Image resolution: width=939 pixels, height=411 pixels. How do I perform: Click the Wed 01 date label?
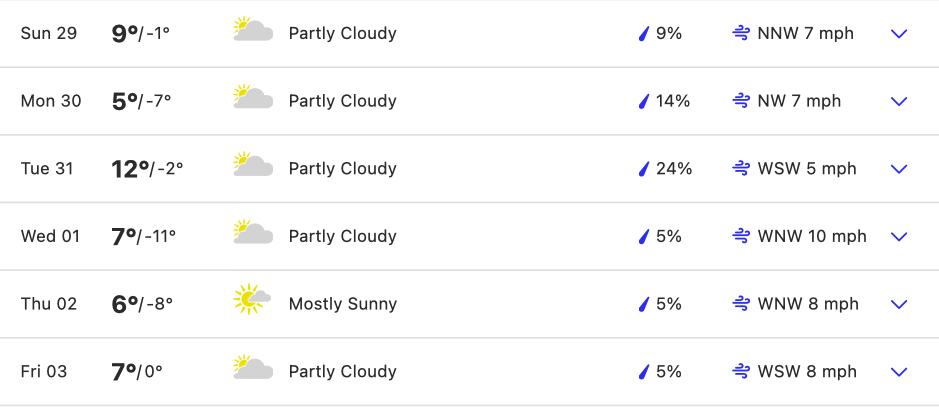(x=49, y=237)
